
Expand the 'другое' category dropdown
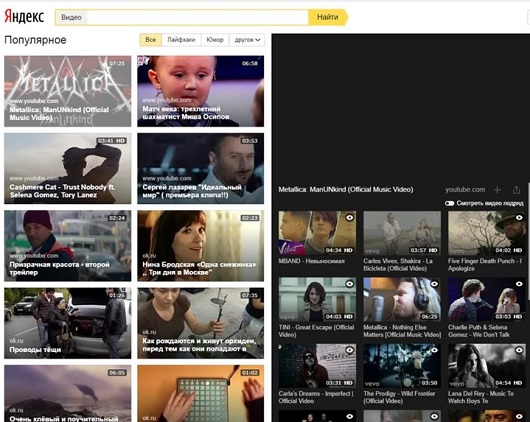[x=247, y=40]
